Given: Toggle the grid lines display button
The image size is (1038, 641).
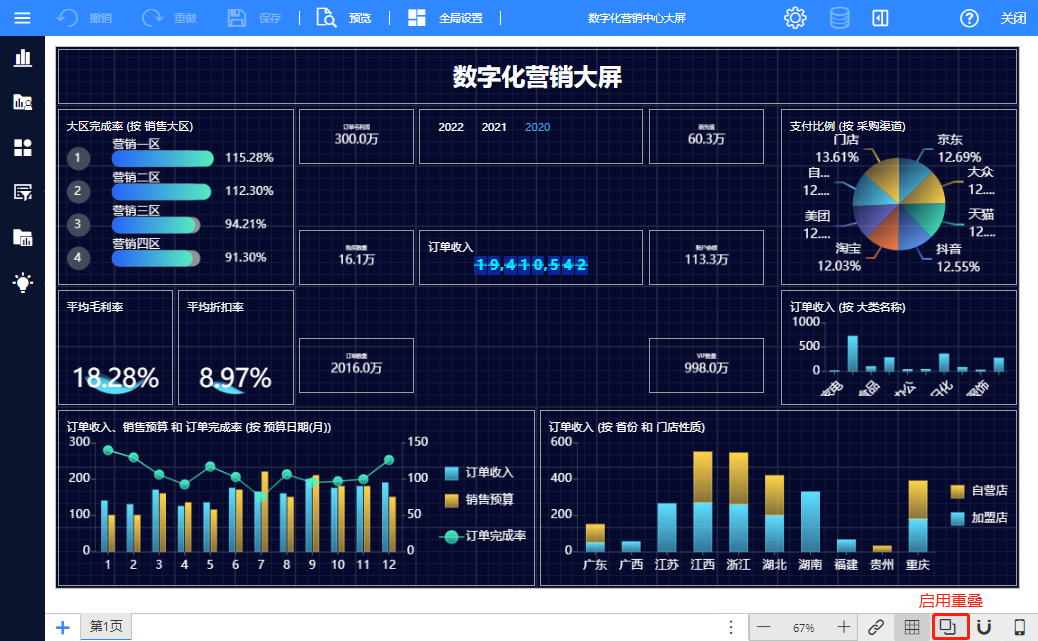Looking at the screenshot, I should pyautogui.click(x=912, y=627).
